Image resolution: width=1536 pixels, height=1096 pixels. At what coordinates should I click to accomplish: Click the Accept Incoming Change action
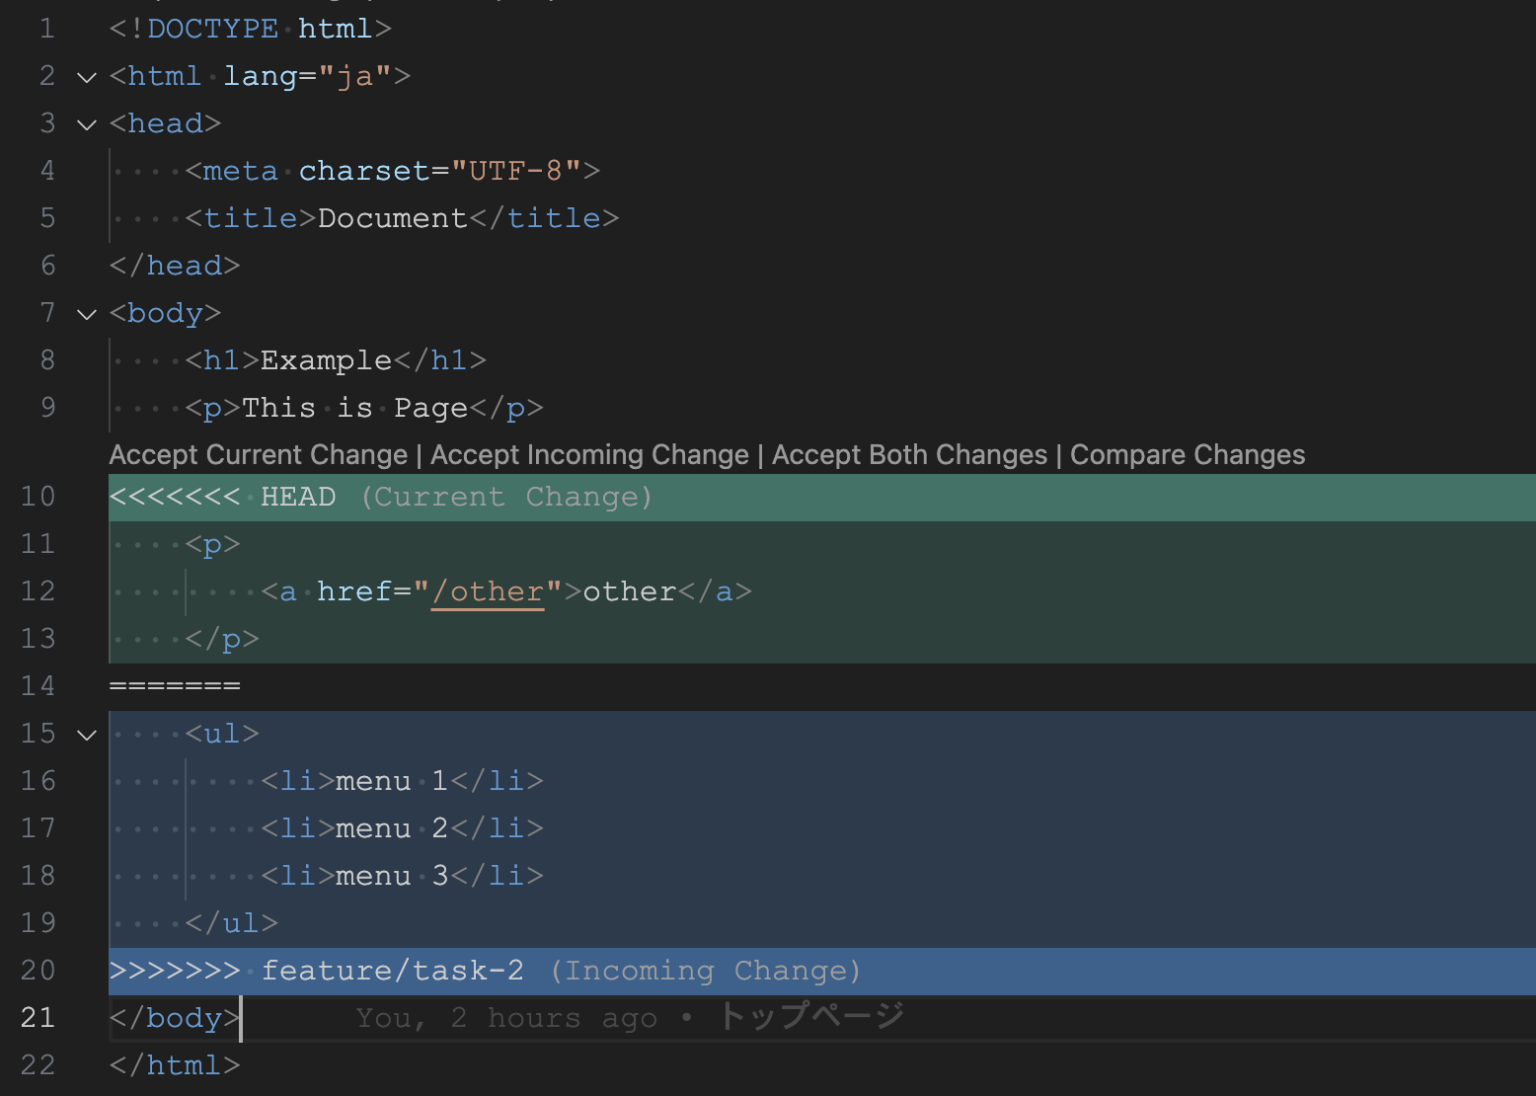point(590,454)
